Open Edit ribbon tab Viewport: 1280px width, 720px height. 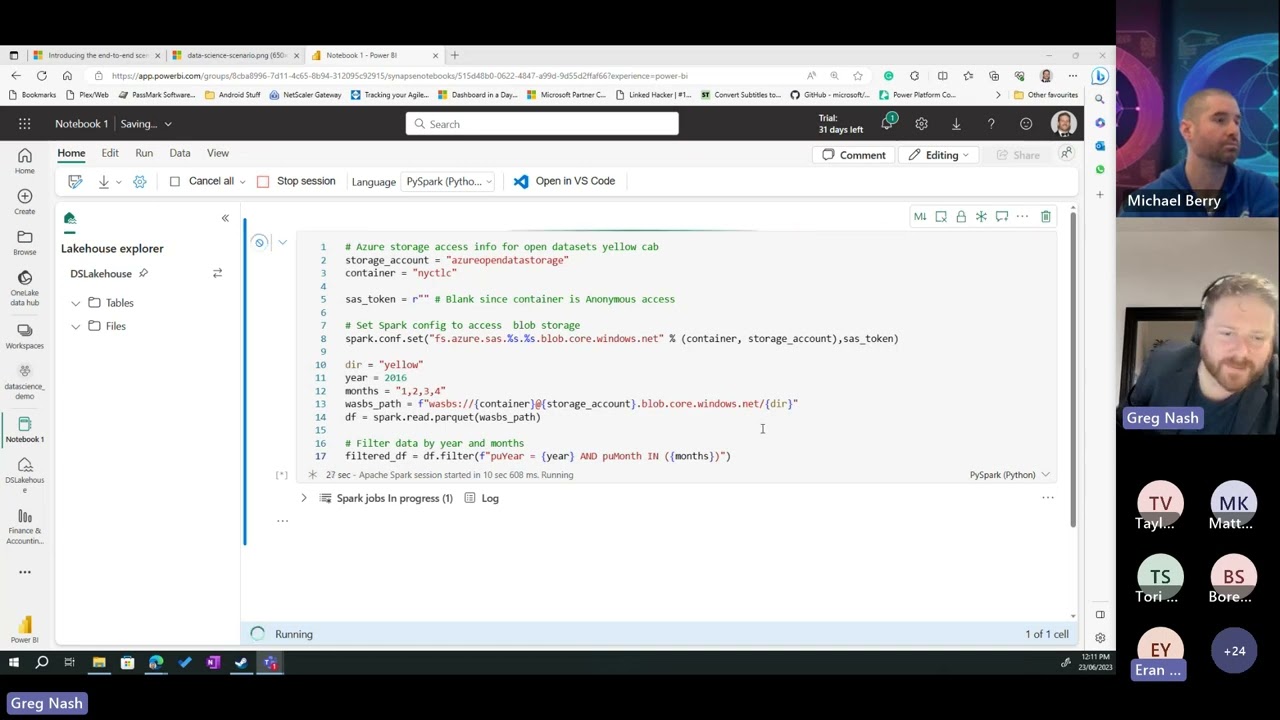[110, 153]
